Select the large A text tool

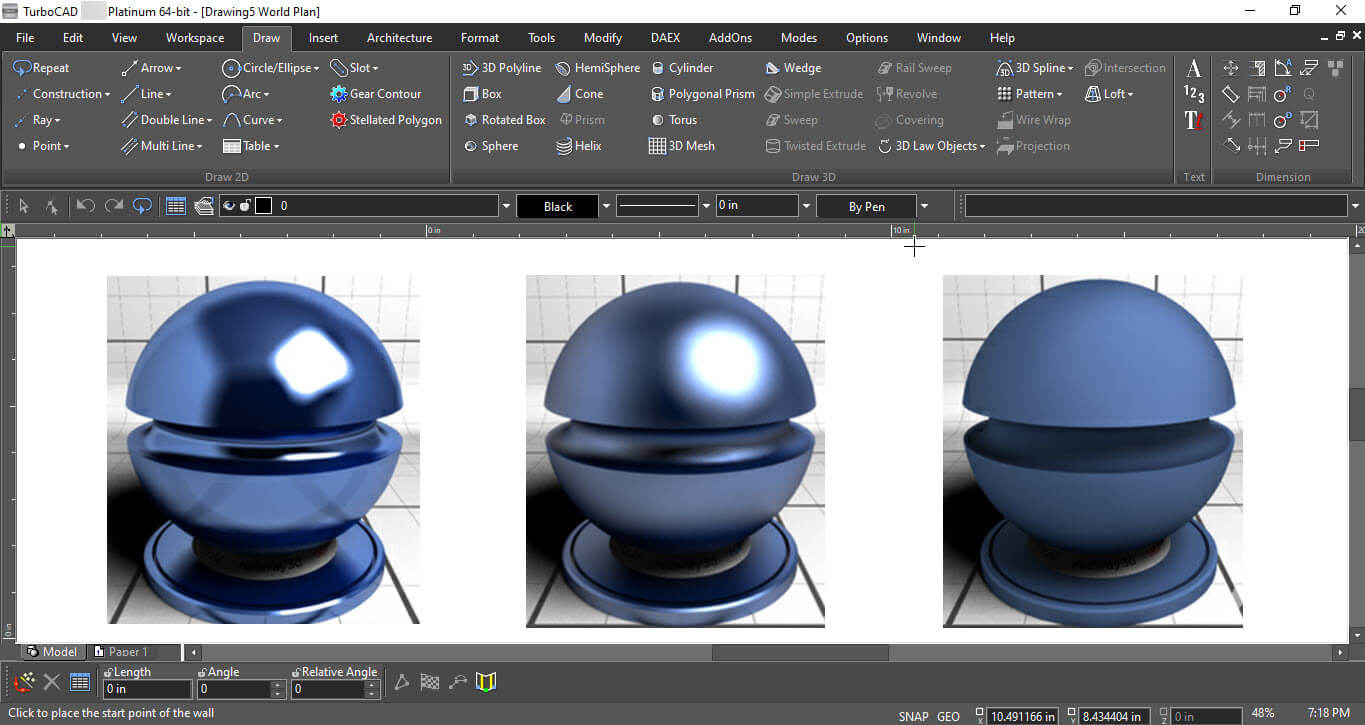(1194, 69)
